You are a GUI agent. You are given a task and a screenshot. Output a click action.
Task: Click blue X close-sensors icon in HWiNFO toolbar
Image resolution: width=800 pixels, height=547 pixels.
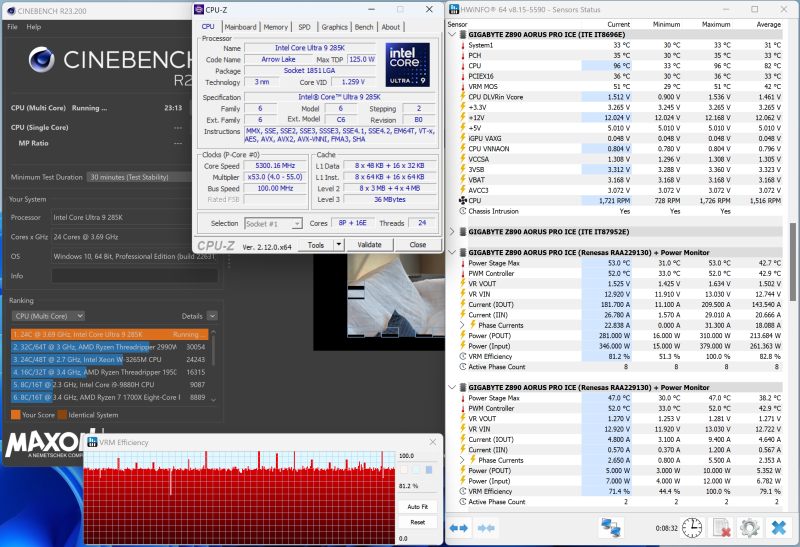pos(779,528)
